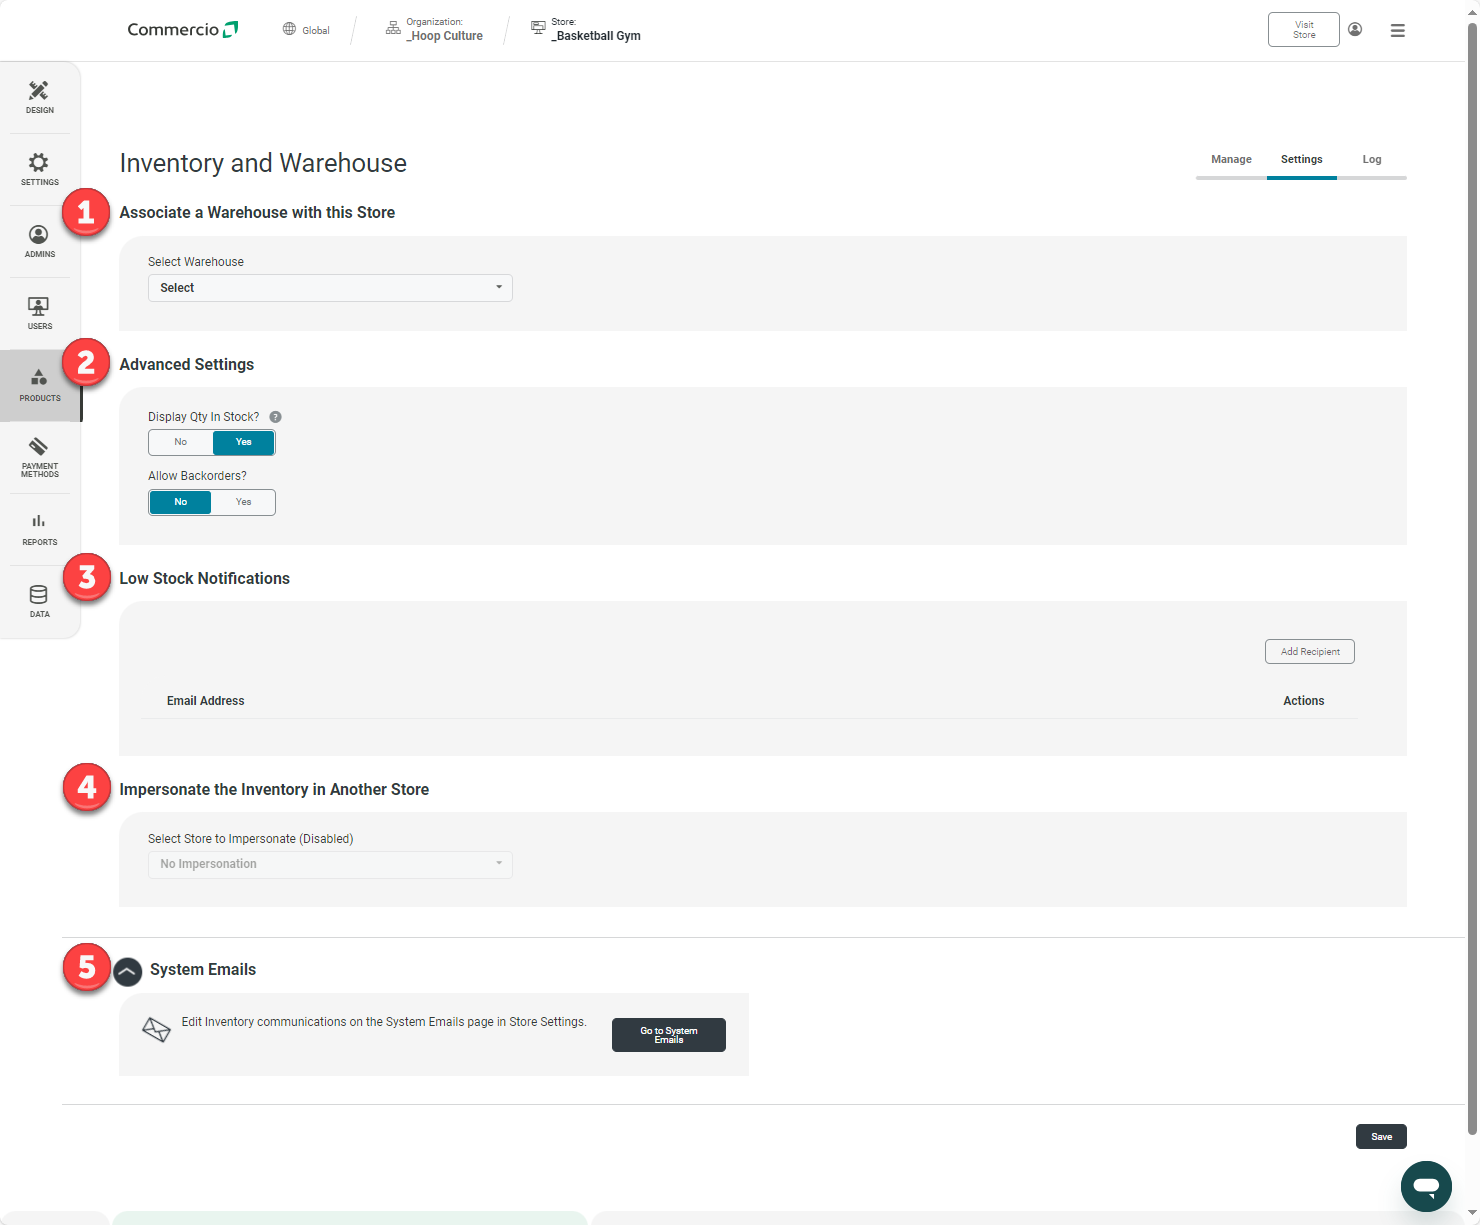Click the Display Qty help question icon
This screenshot has width=1480, height=1225.
coord(276,417)
